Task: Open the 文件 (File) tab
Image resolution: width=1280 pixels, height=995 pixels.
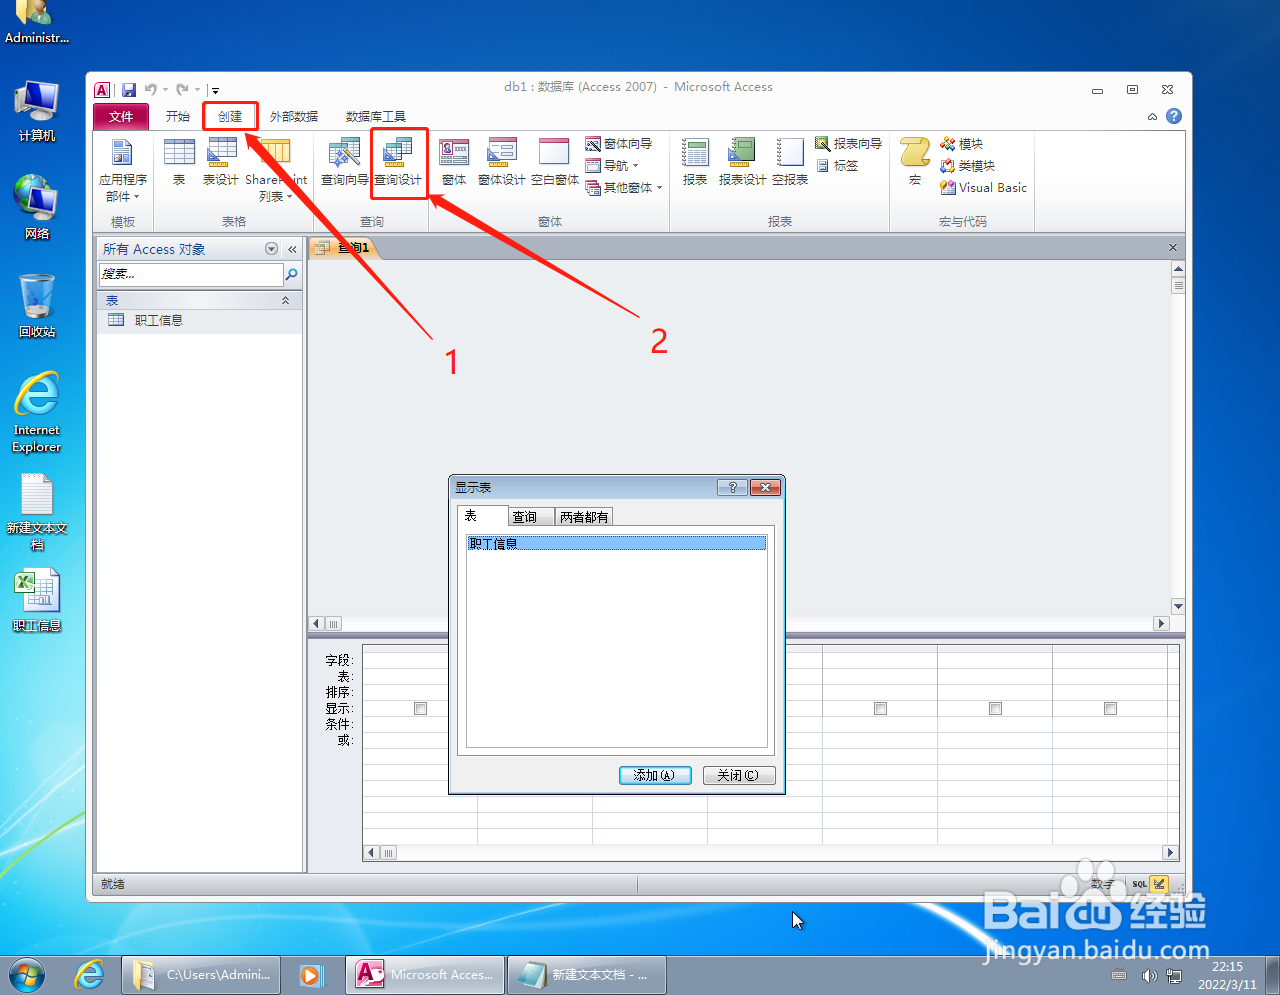Action: pos(121,116)
